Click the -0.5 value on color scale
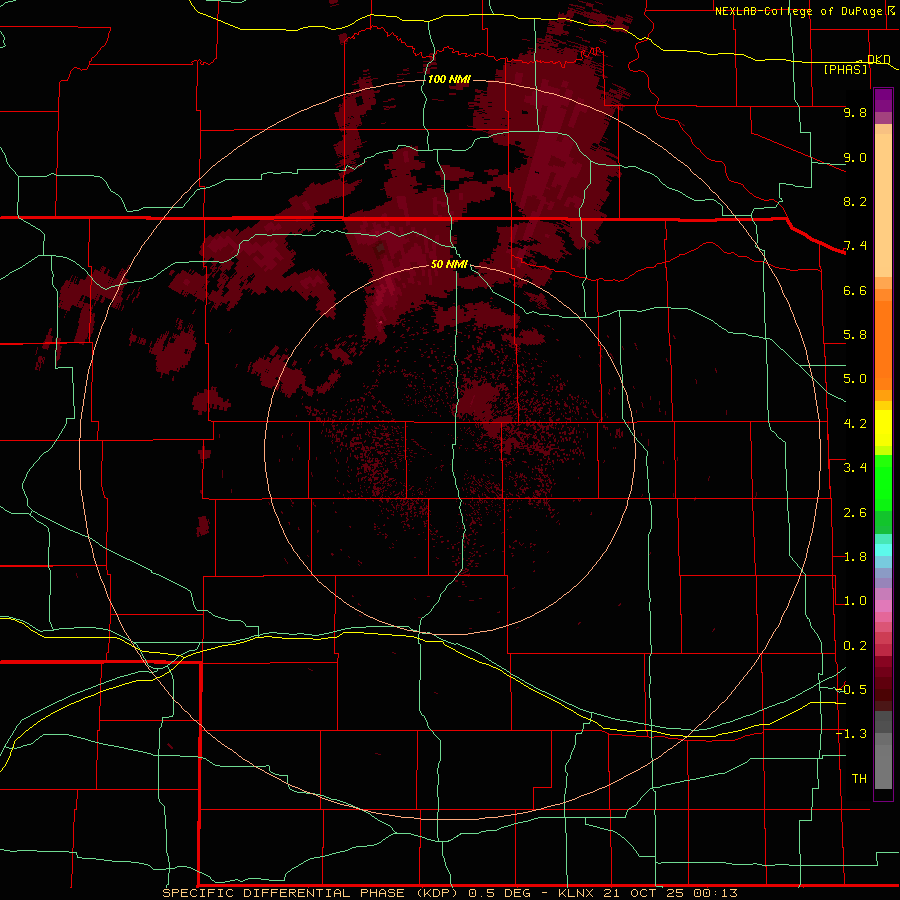The width and height of the screenshot is (900, 900). pos(852,690)
